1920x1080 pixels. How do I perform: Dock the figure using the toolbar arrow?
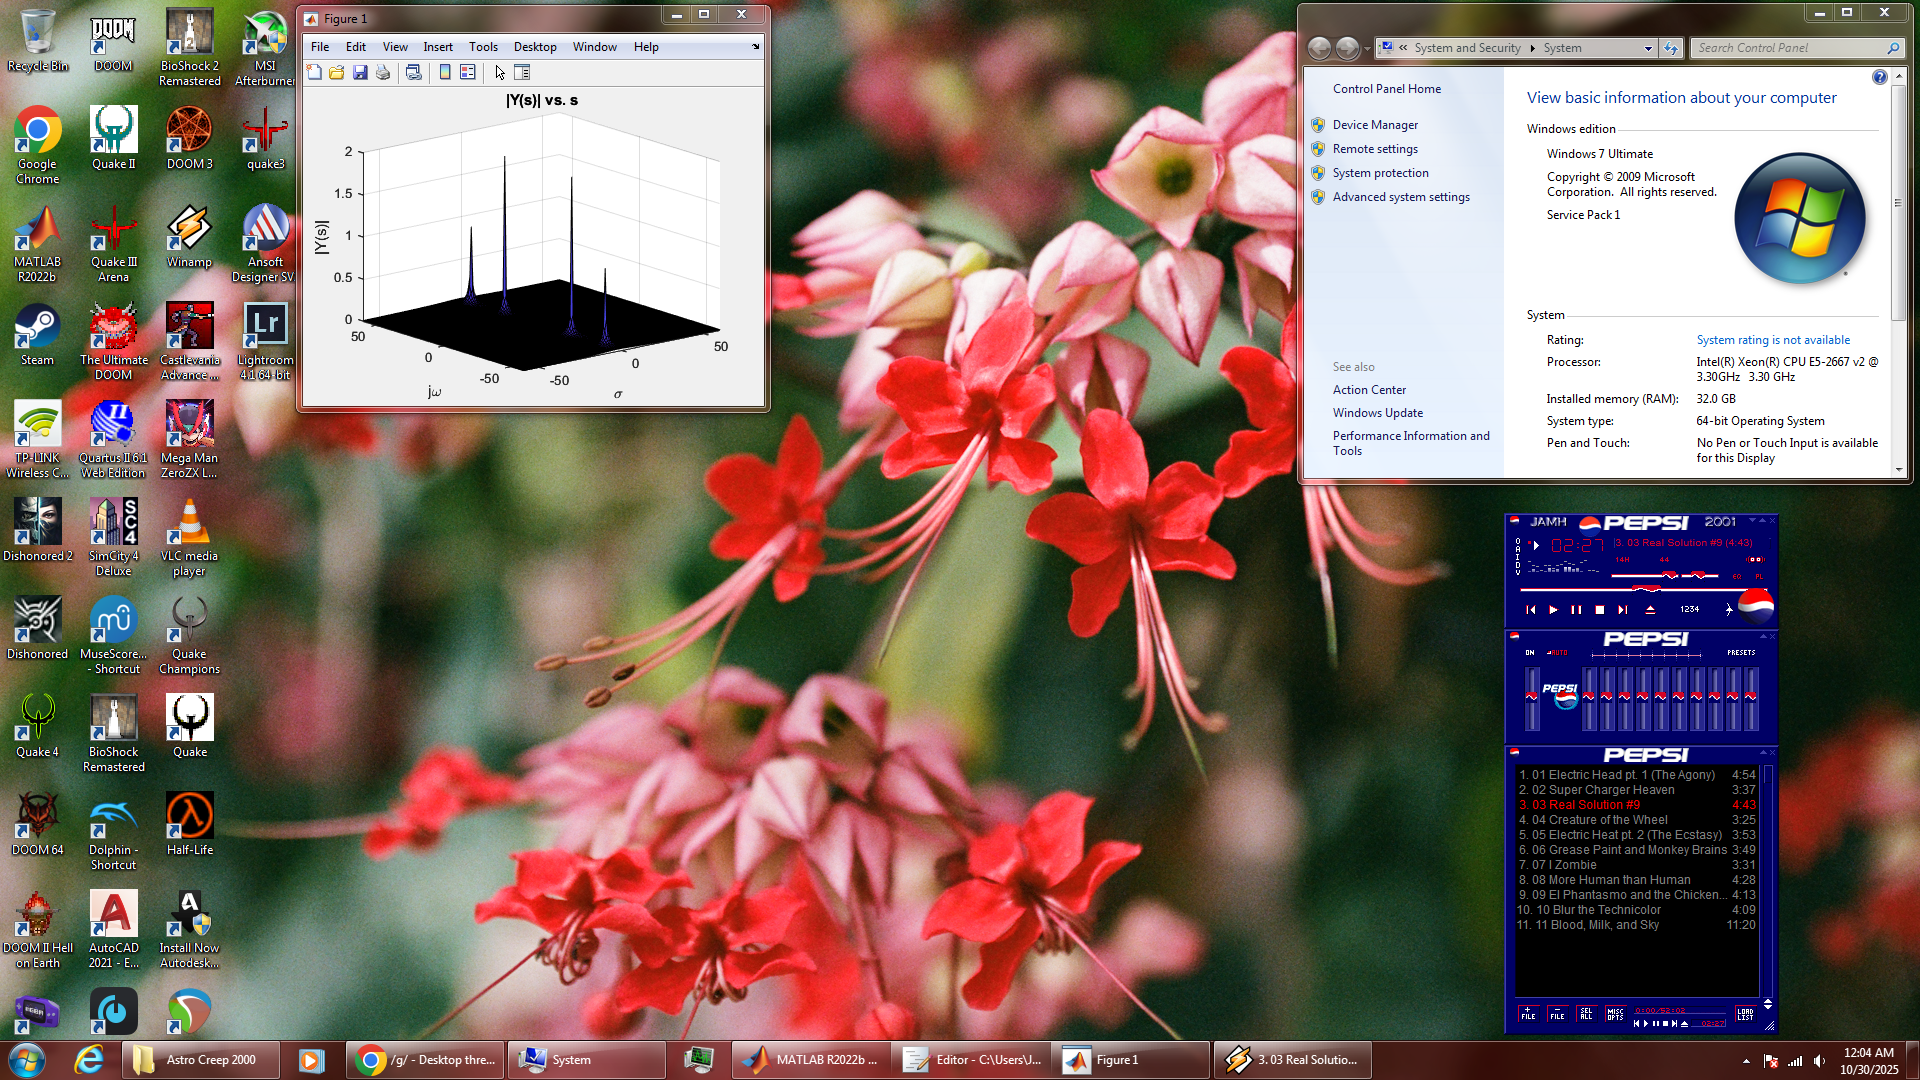tap(756, 47)
